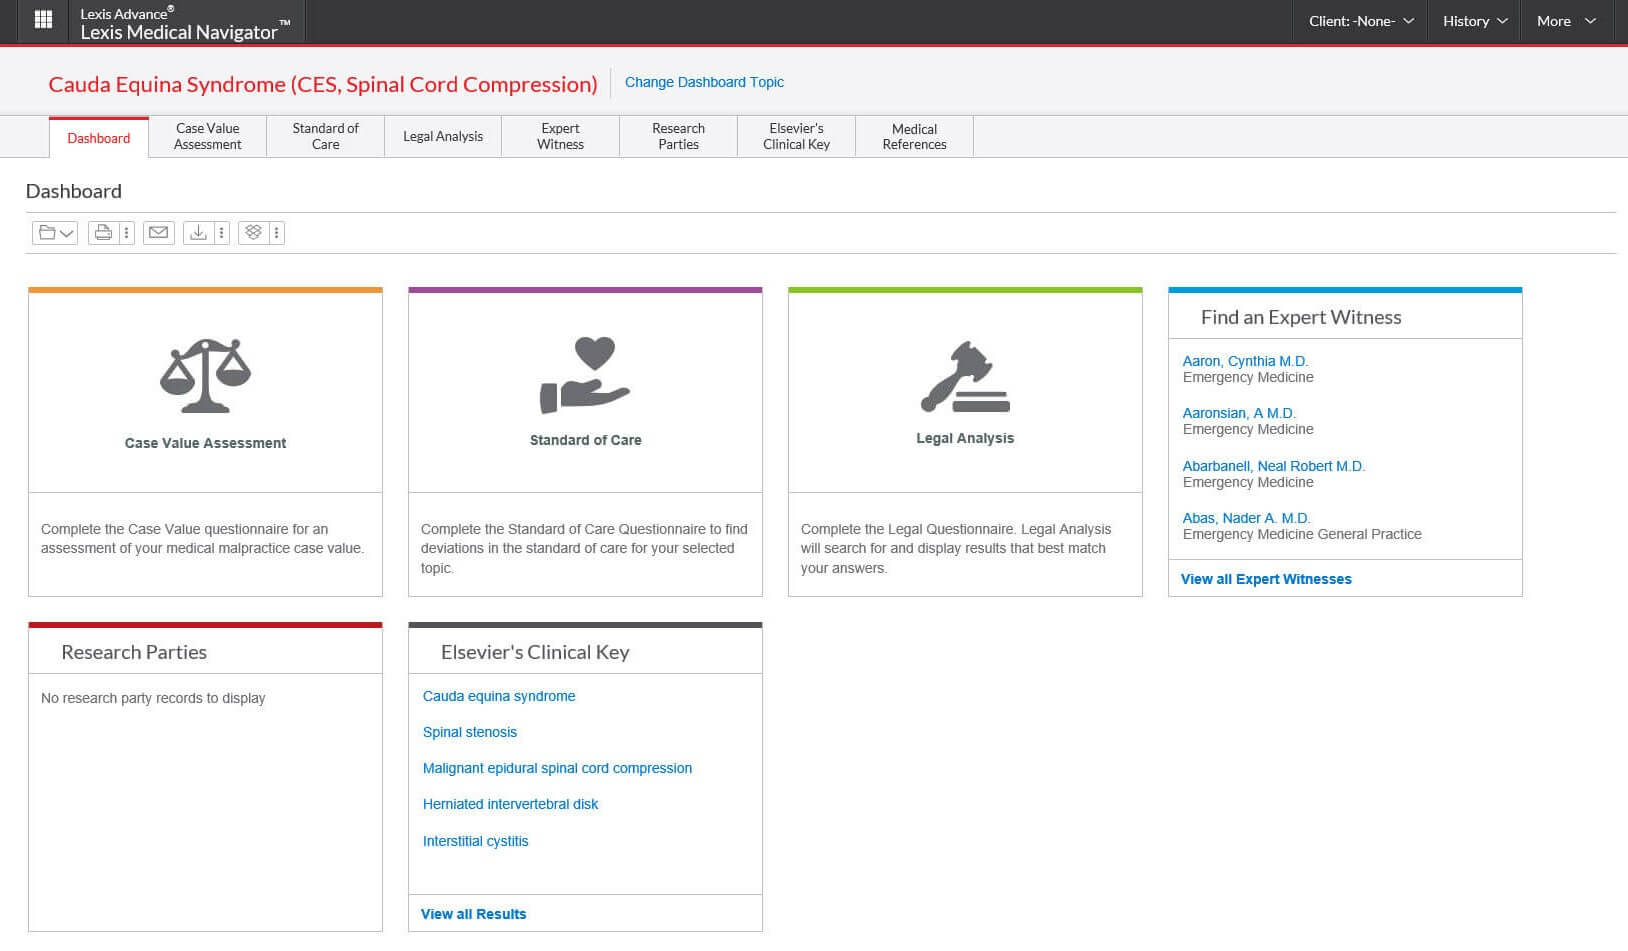Screen dimensions: 1628x951
Task: Click 'Emergency Medicine General Practice' specialty text
Action: point(1302,534)
